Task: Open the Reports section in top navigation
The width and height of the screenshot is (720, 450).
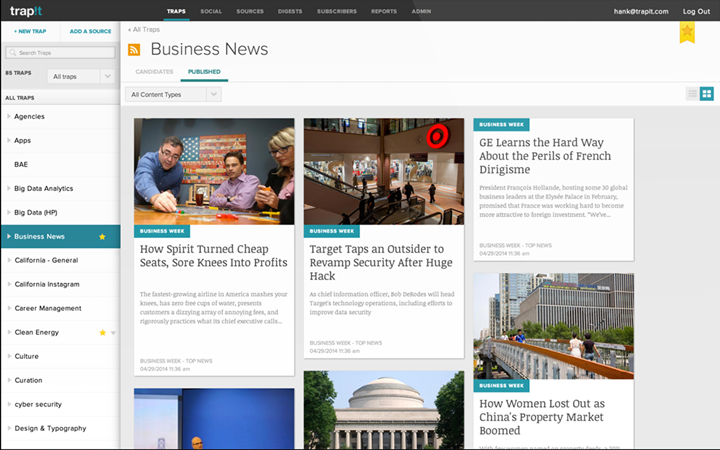Action: 384,11
